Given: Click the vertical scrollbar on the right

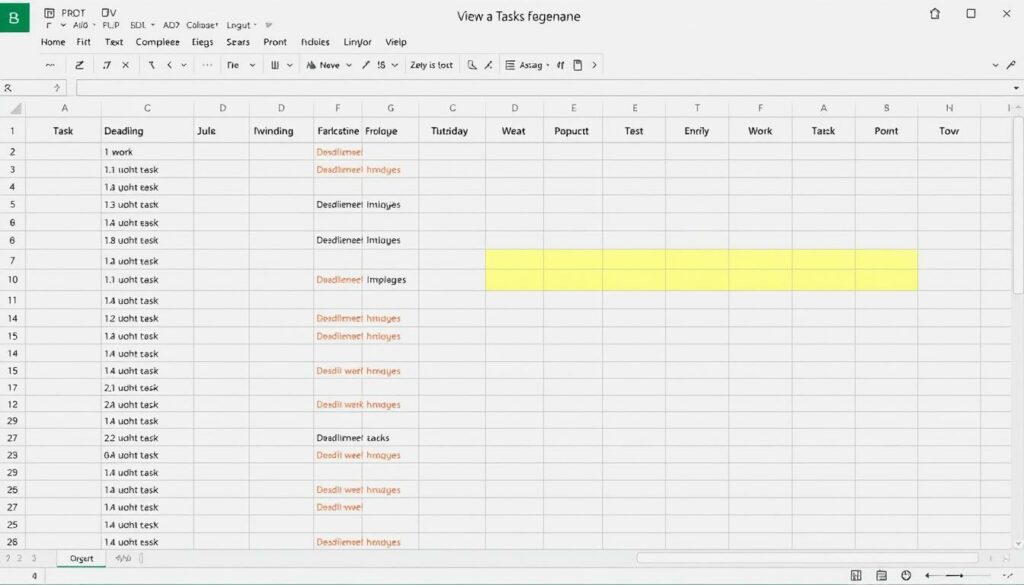Looking at the screenshot, I should [1017, 206].
